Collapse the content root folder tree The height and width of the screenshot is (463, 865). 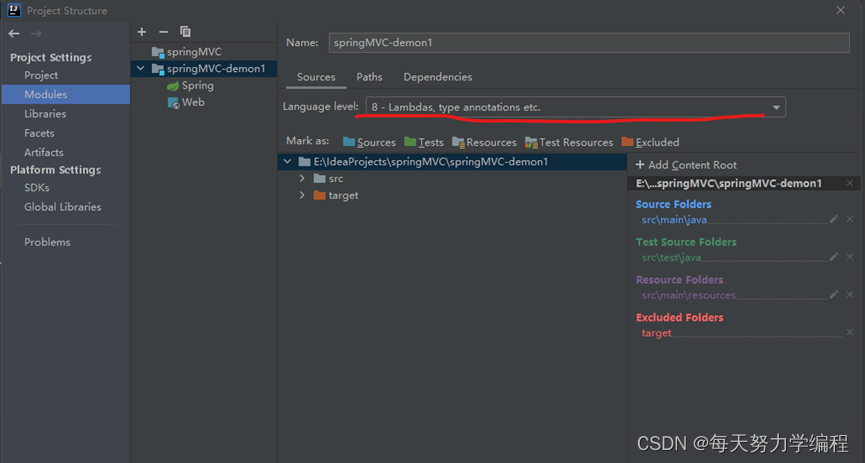[287, 162]
